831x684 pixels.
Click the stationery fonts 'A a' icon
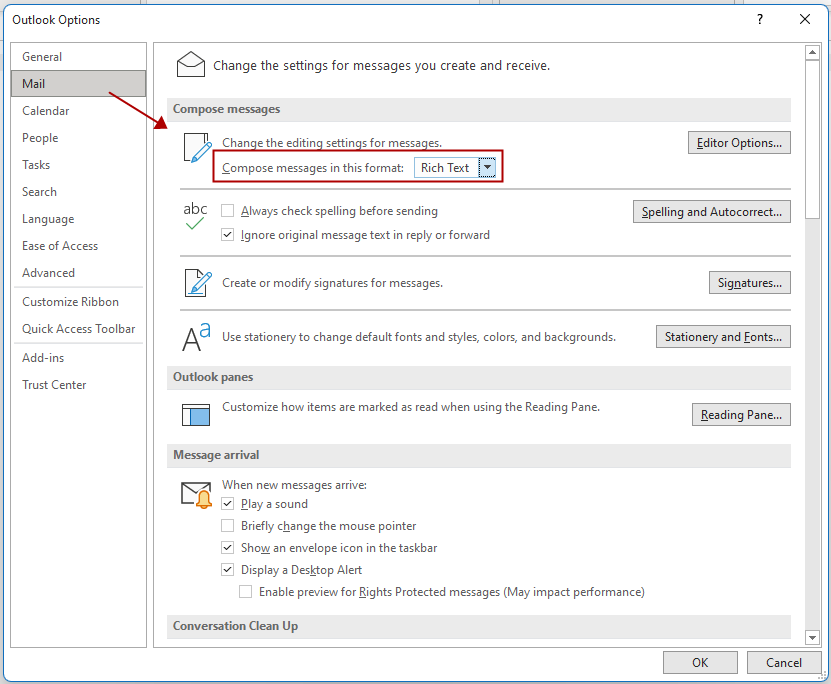197,337
